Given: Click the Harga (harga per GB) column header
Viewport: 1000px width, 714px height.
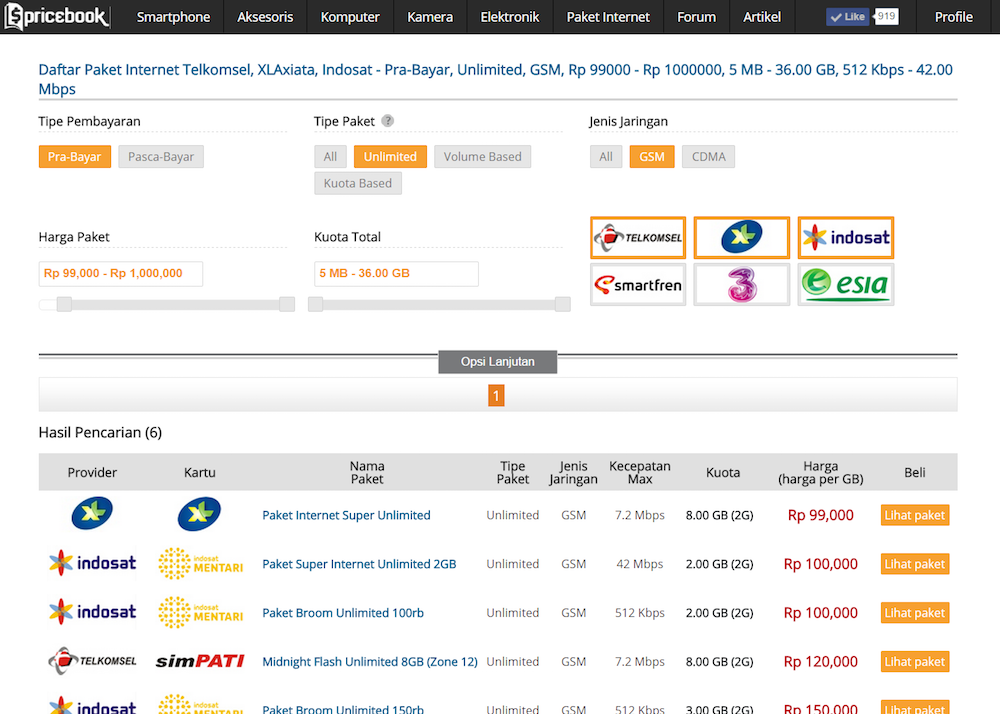Looking at the screenshot, I should click(820, 472).
